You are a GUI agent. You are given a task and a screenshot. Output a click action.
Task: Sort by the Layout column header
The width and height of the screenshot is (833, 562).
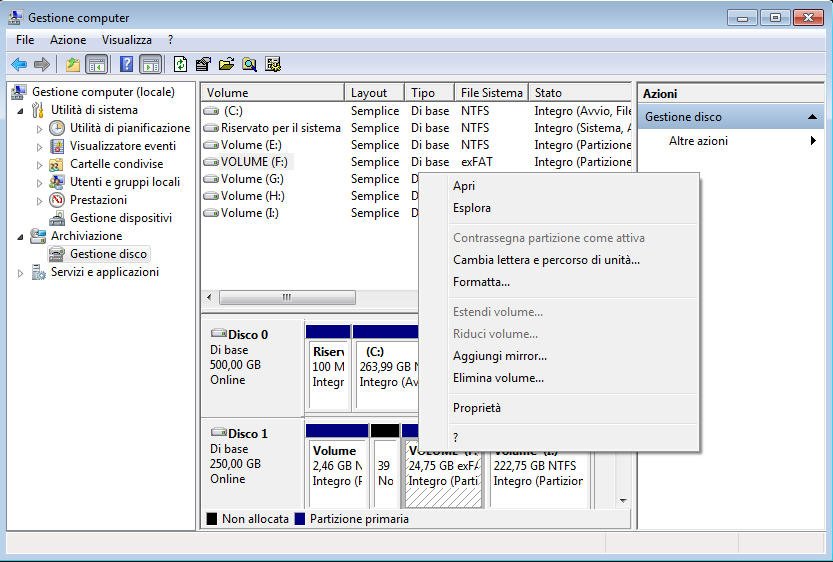tap(375, 92)
